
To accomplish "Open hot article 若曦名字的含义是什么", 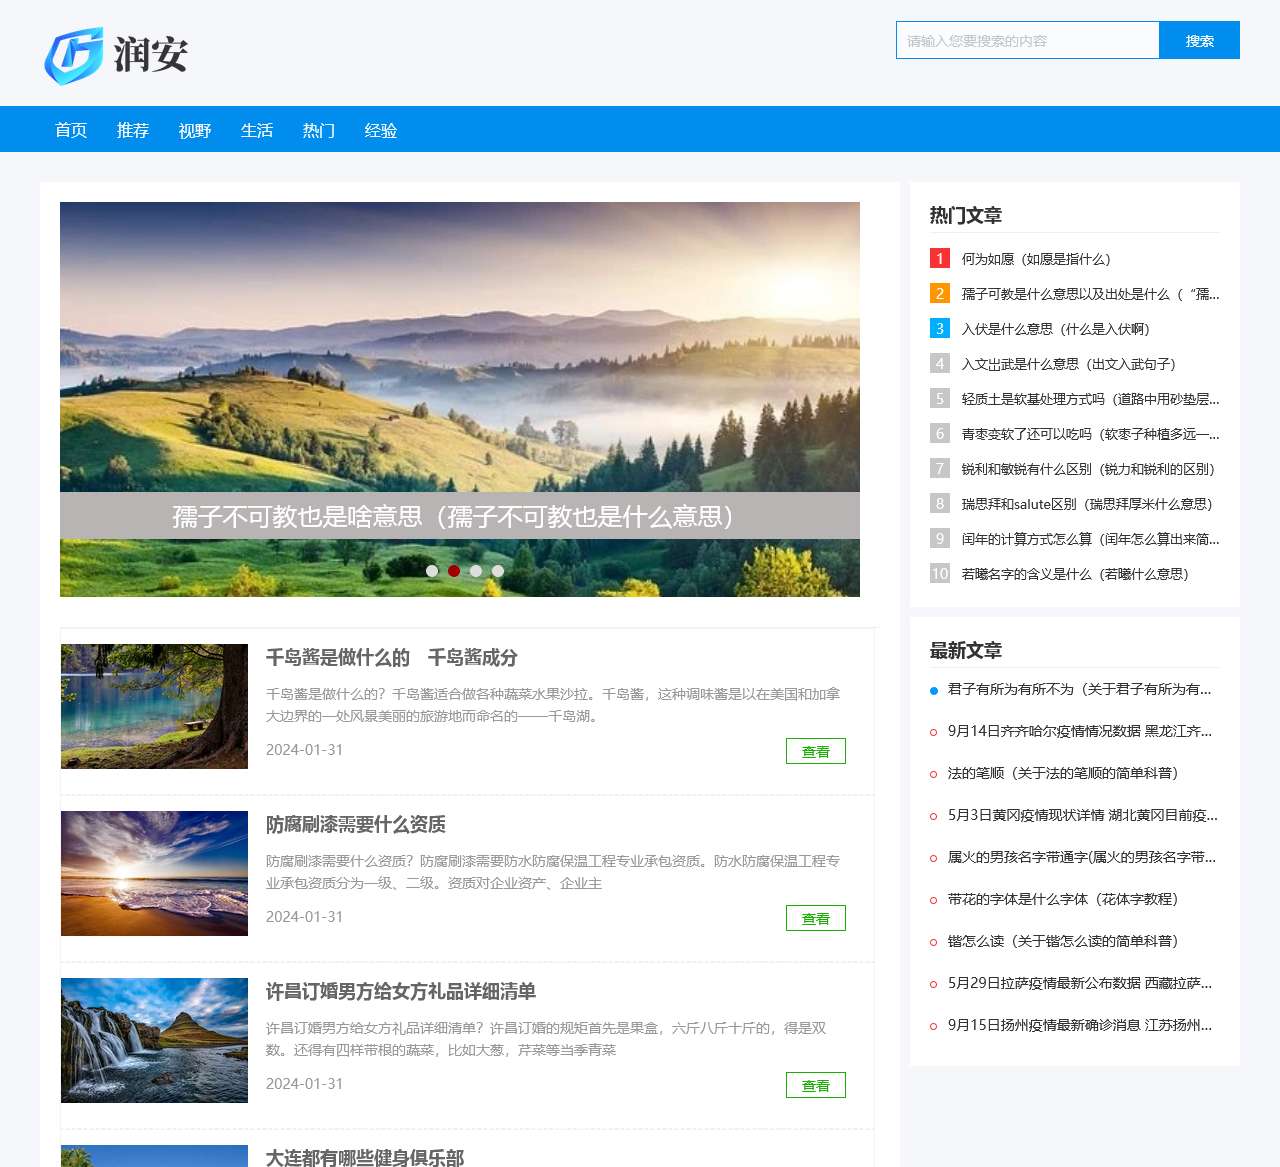I will [x=1075, y=574].
